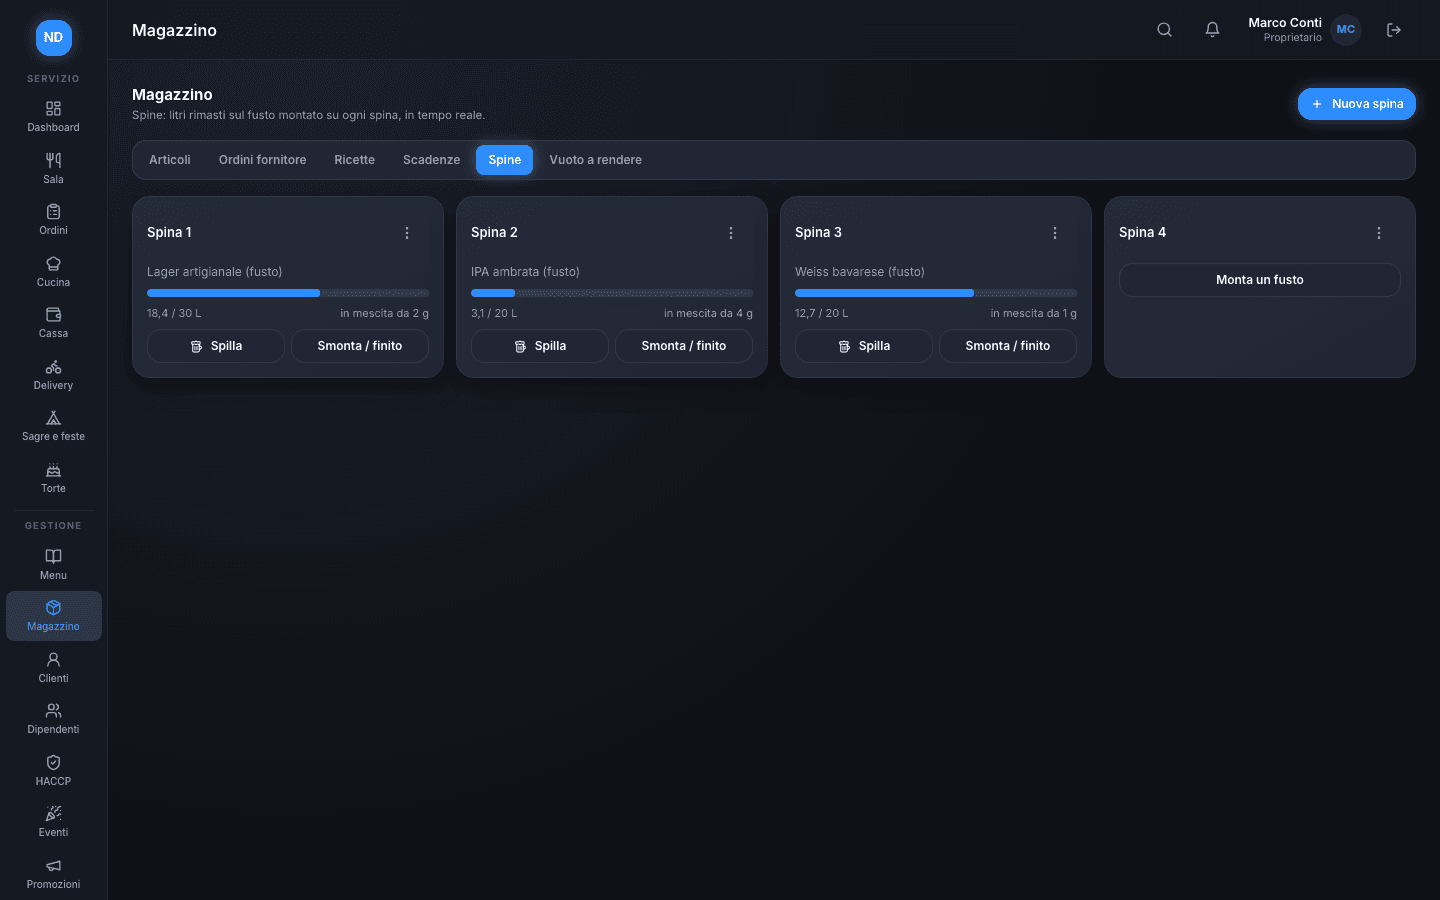Open Spina 1 options menu
1440x900 pixels.
(x=407, y=233)
